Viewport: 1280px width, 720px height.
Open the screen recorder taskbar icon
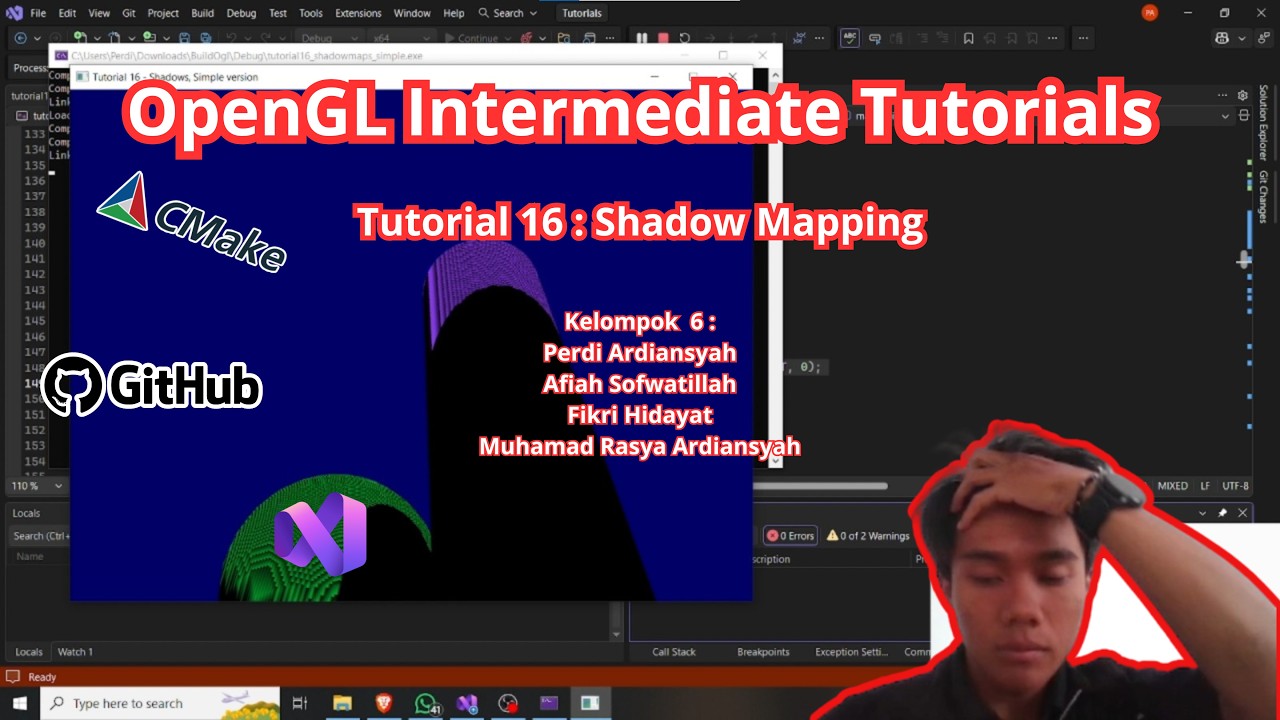click(508, 703)
